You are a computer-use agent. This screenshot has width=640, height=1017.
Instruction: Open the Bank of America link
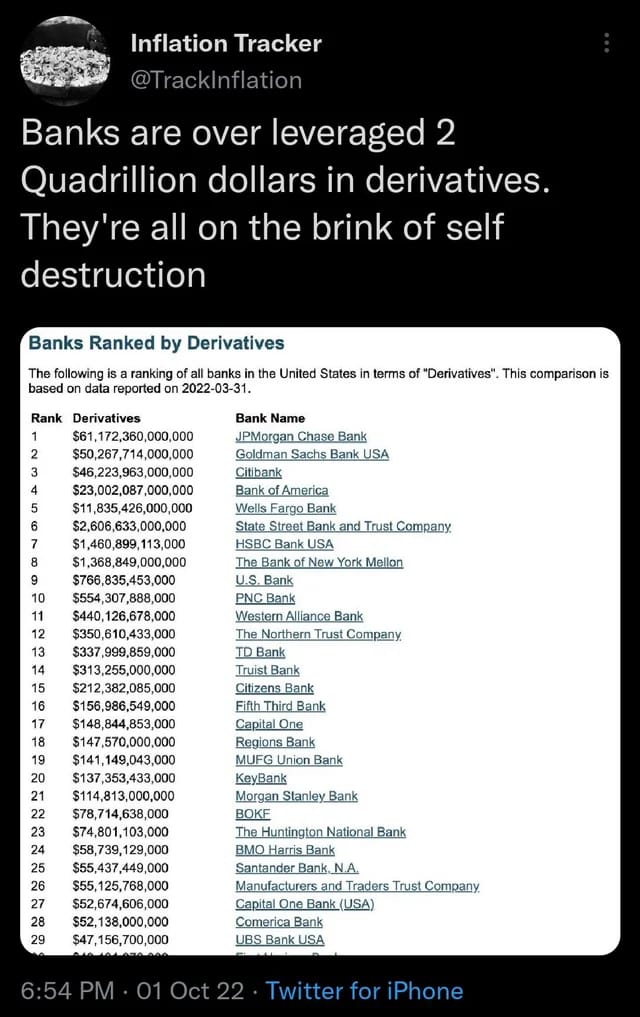point(282,490)
